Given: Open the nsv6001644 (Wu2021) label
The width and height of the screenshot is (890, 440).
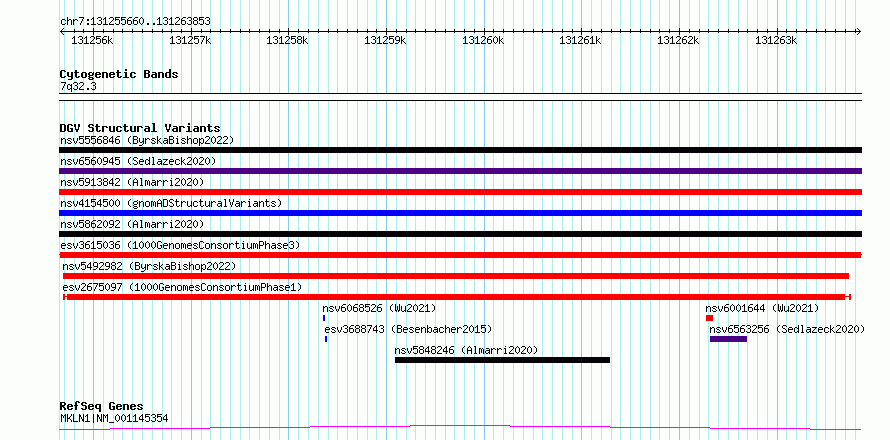Looking at the screenshot, I should click(x=762, y=308).
